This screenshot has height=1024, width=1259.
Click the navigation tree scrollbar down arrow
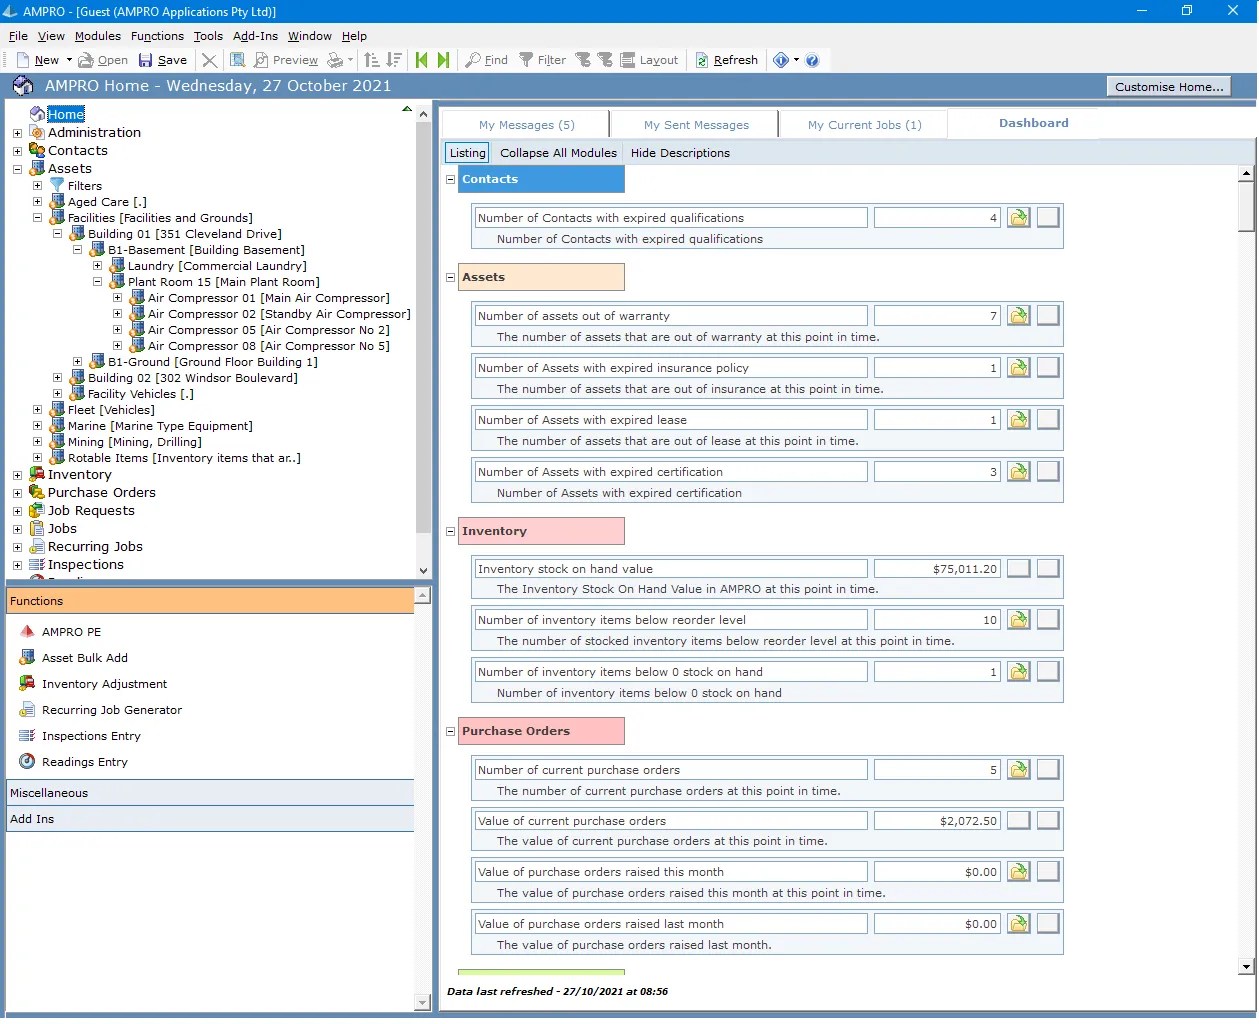423,571
